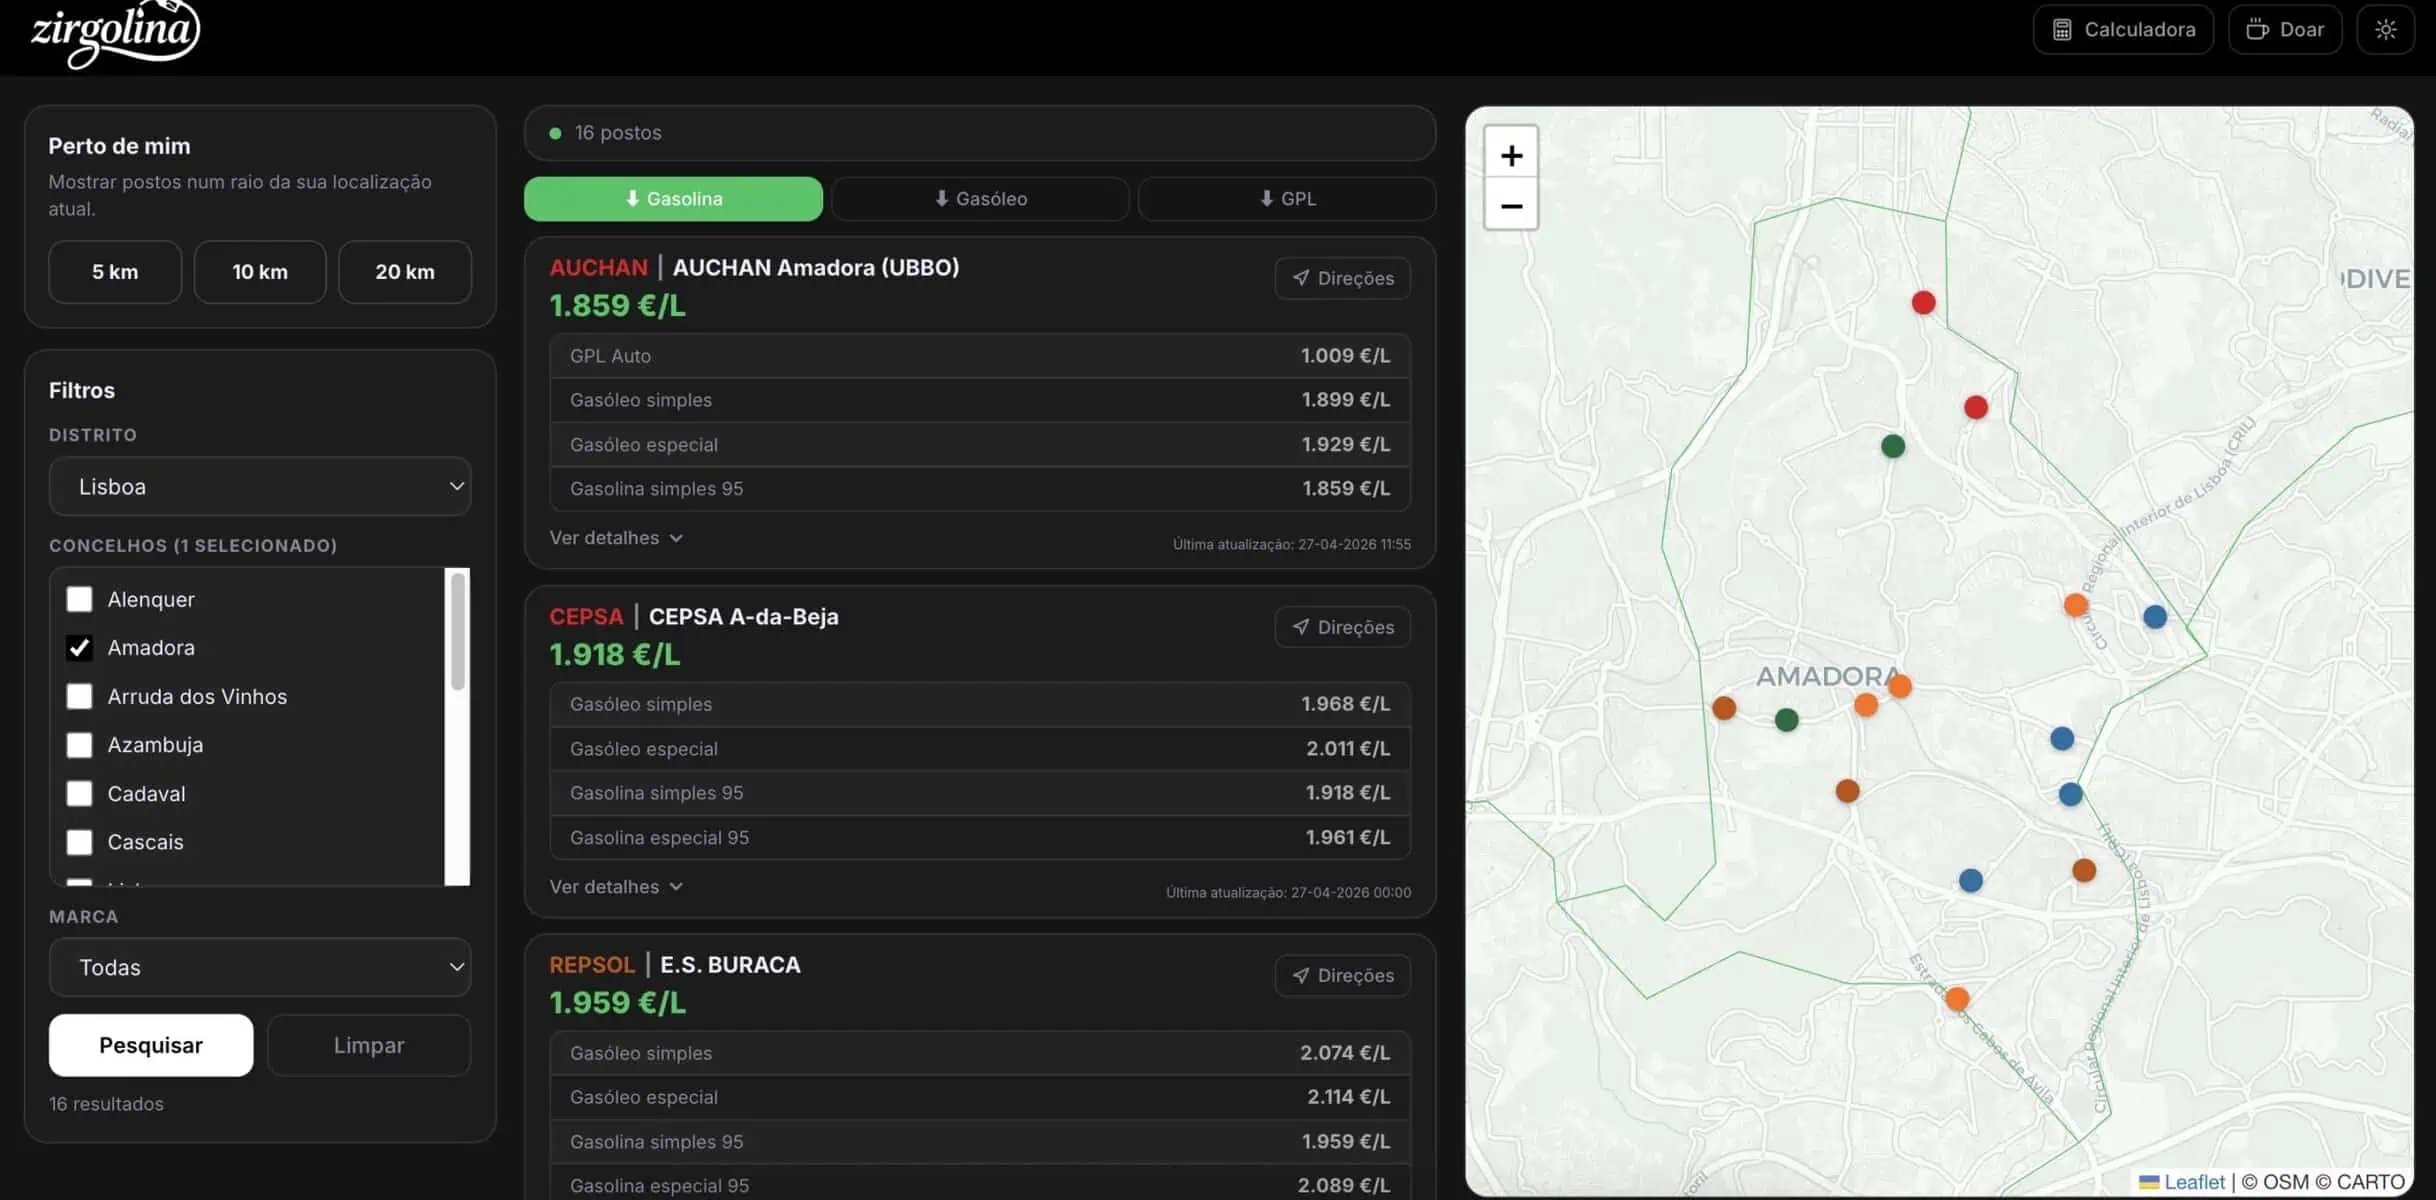Open the Distrito dropdown showing Lisboa
The width and height of the screenshot is (2436, 1200).
point(260,487)
